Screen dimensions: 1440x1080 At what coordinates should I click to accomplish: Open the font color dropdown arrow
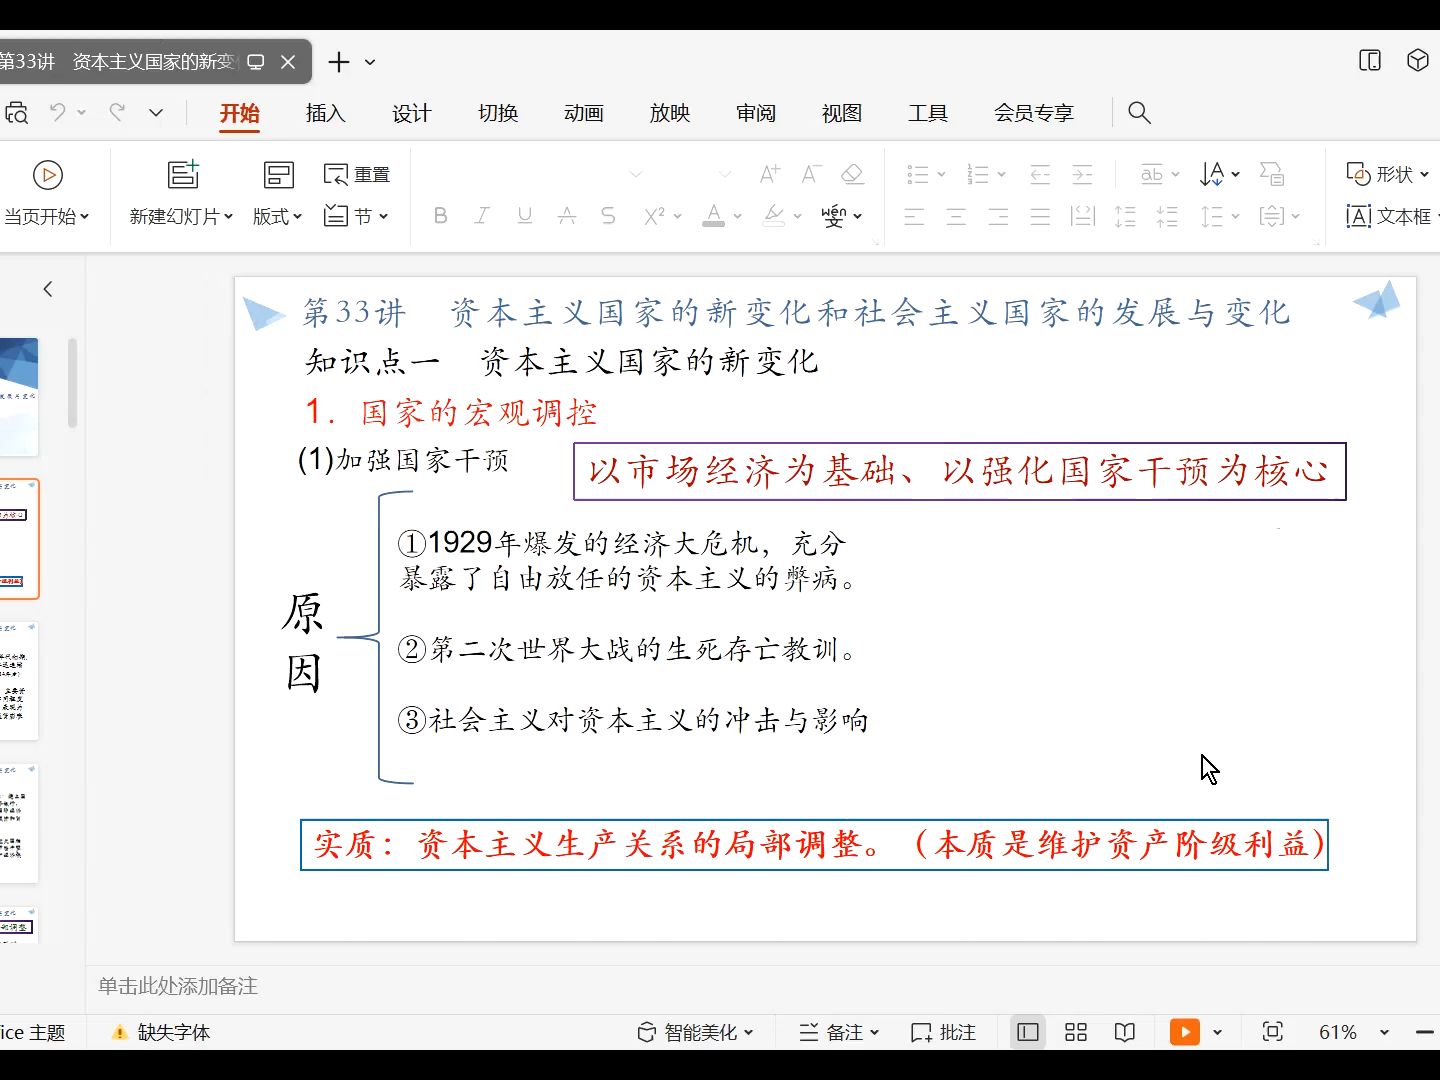[x=736, y=217]
